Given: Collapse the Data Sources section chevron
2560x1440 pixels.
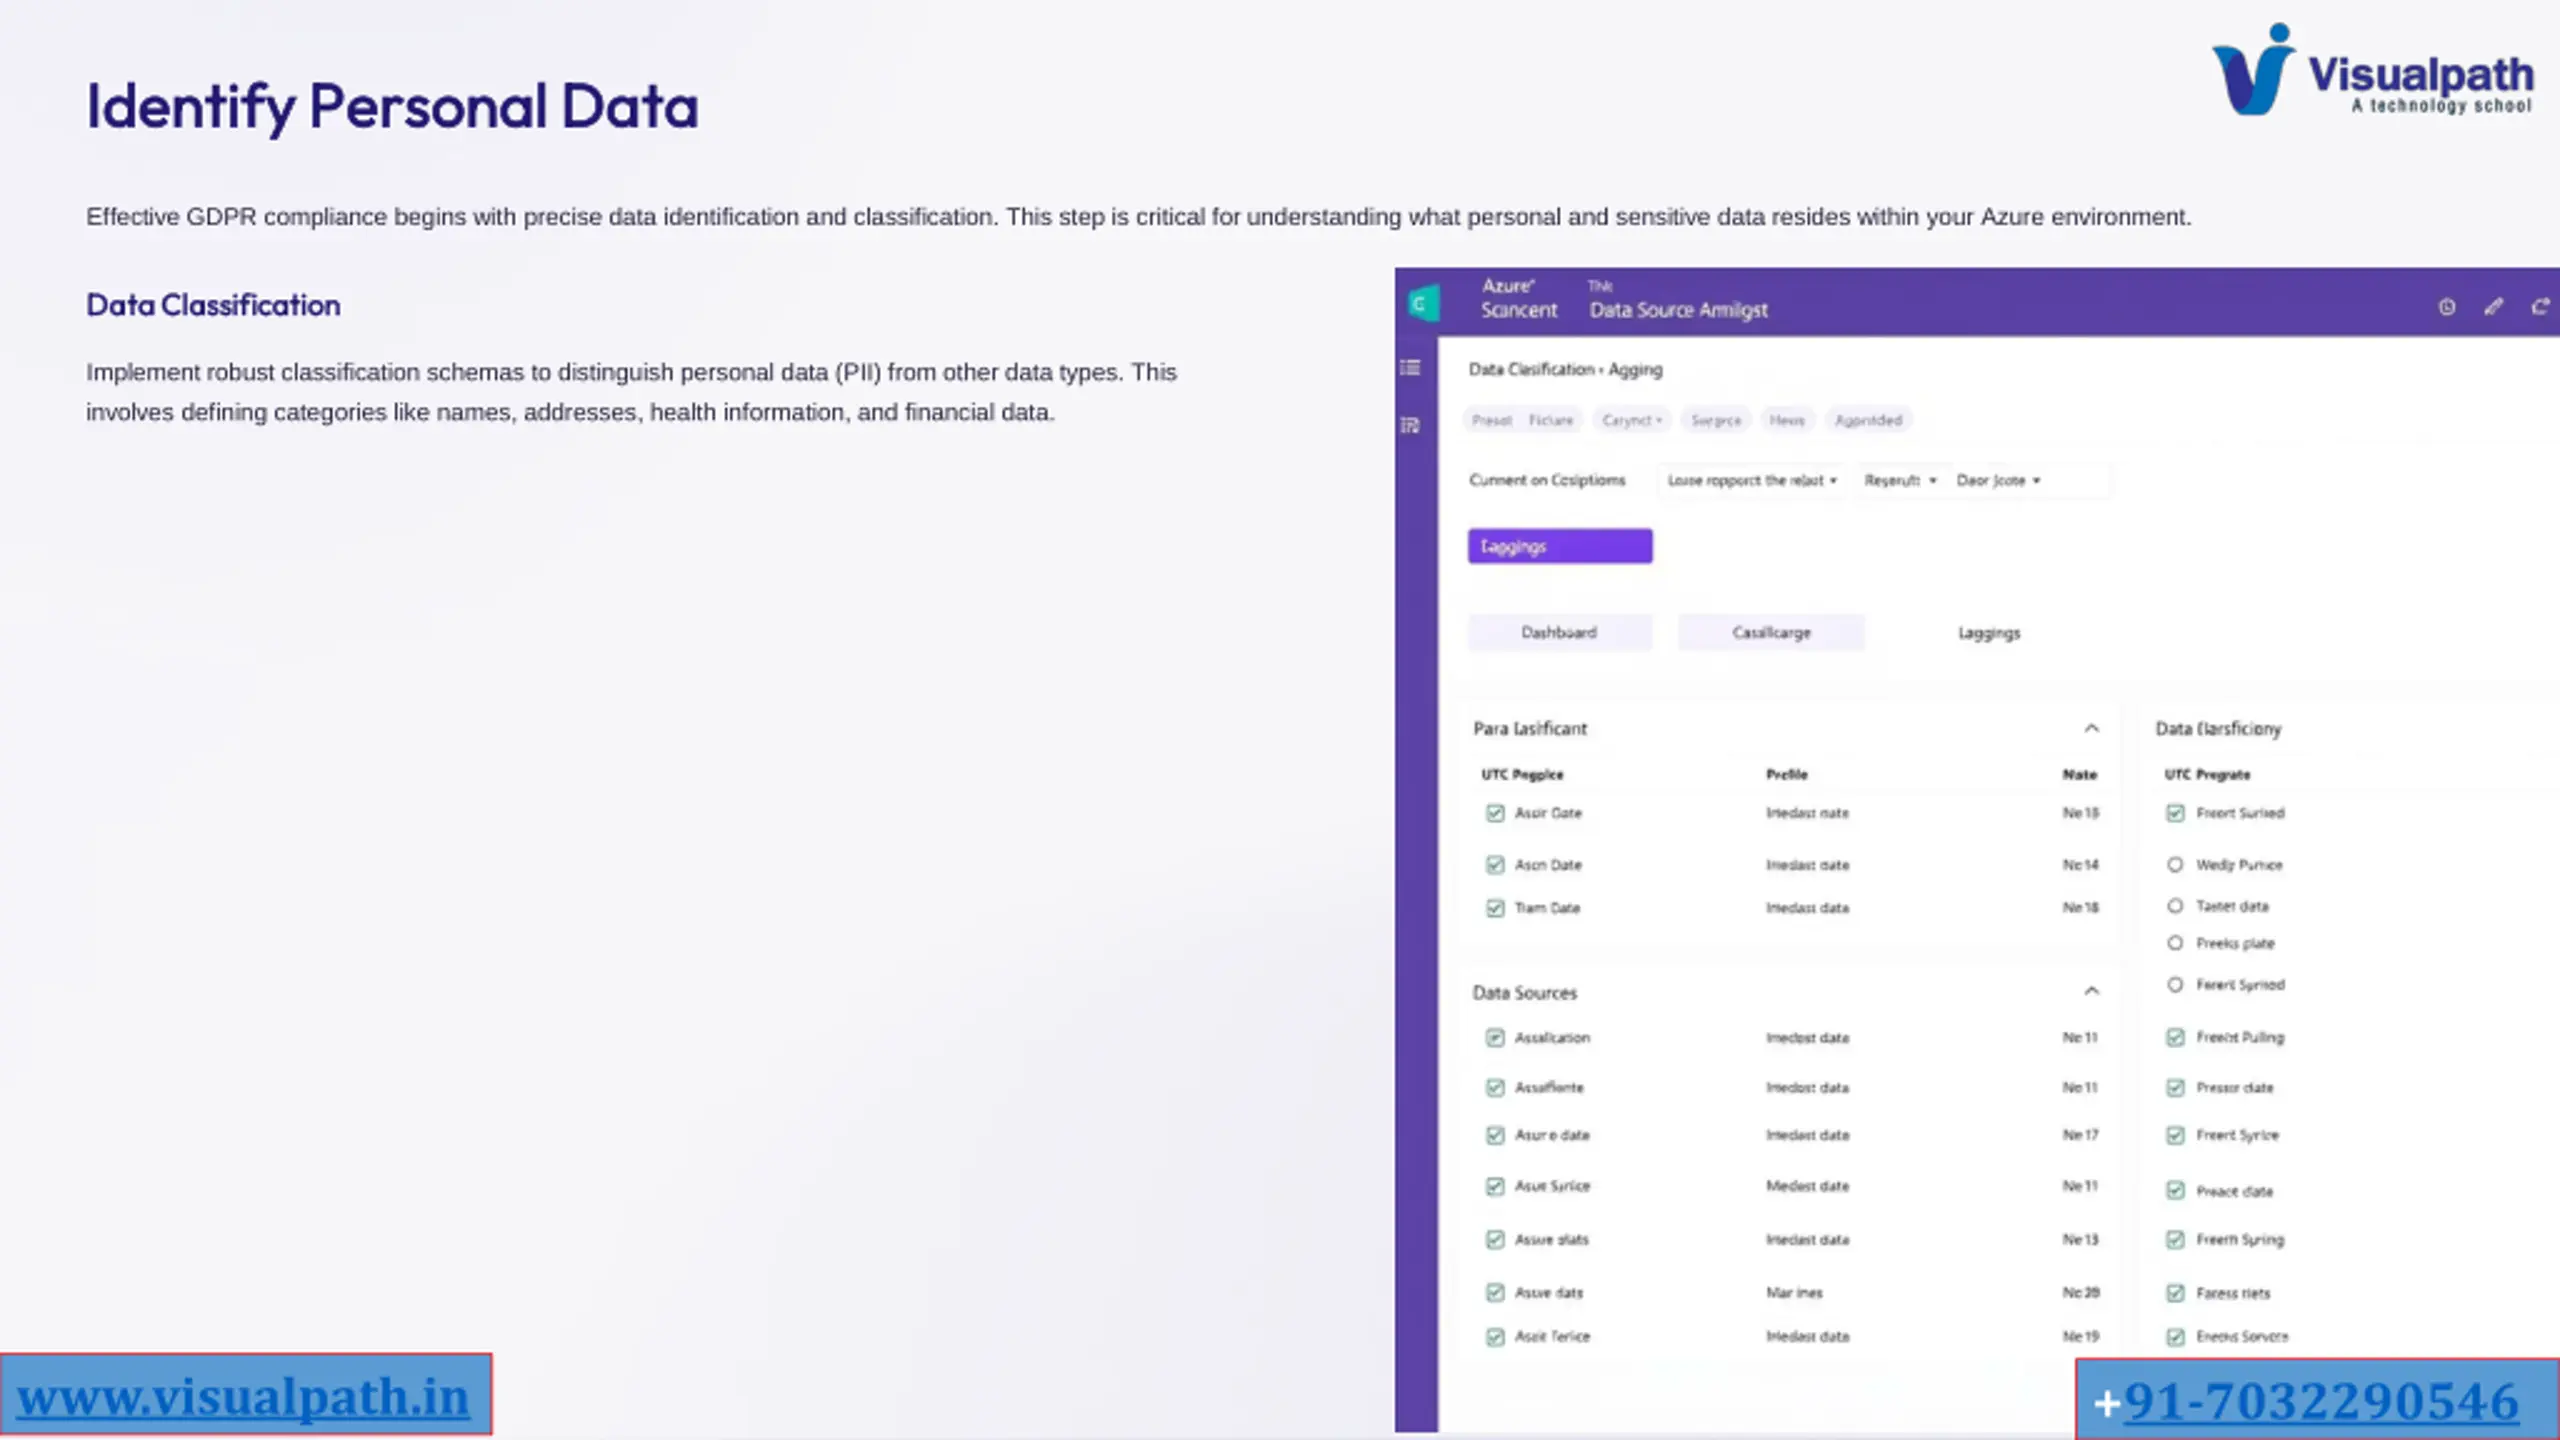Looking at the screenshot, I should (x=2091, y=991).
